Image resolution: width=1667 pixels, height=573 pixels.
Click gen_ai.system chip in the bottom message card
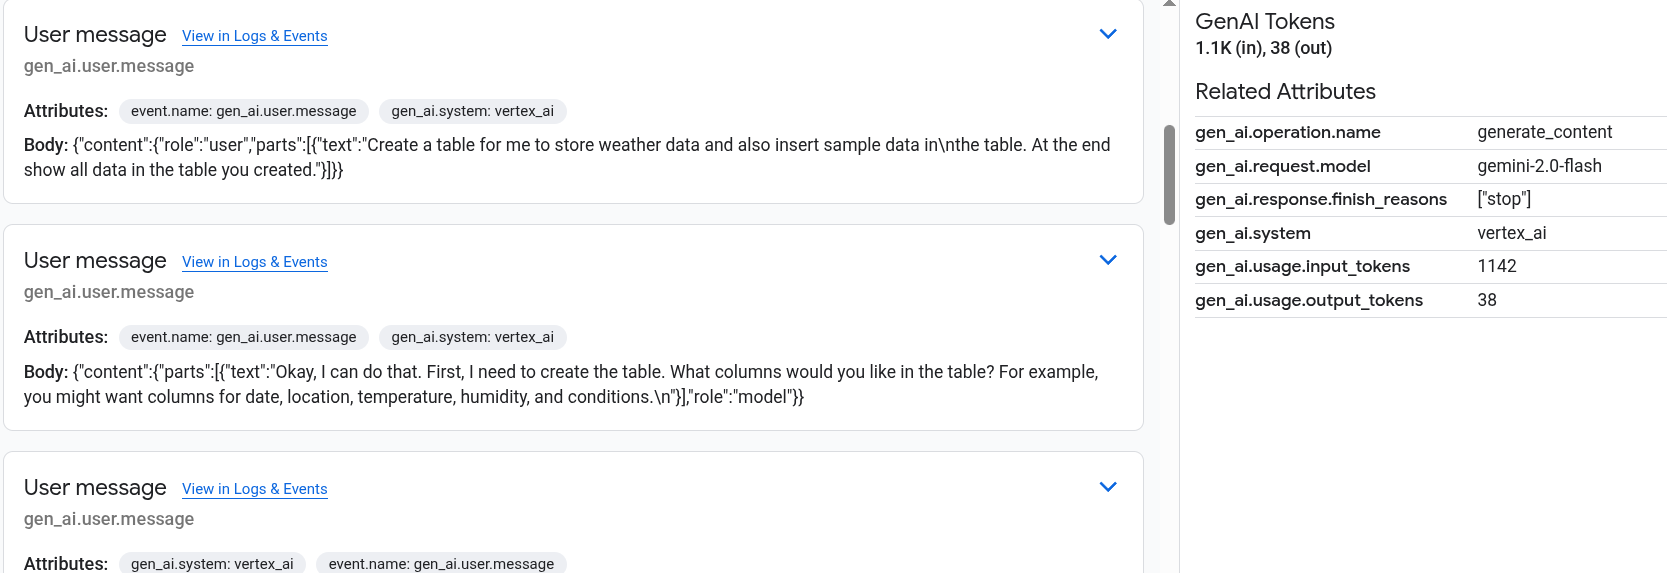click(x=212, y=564)
